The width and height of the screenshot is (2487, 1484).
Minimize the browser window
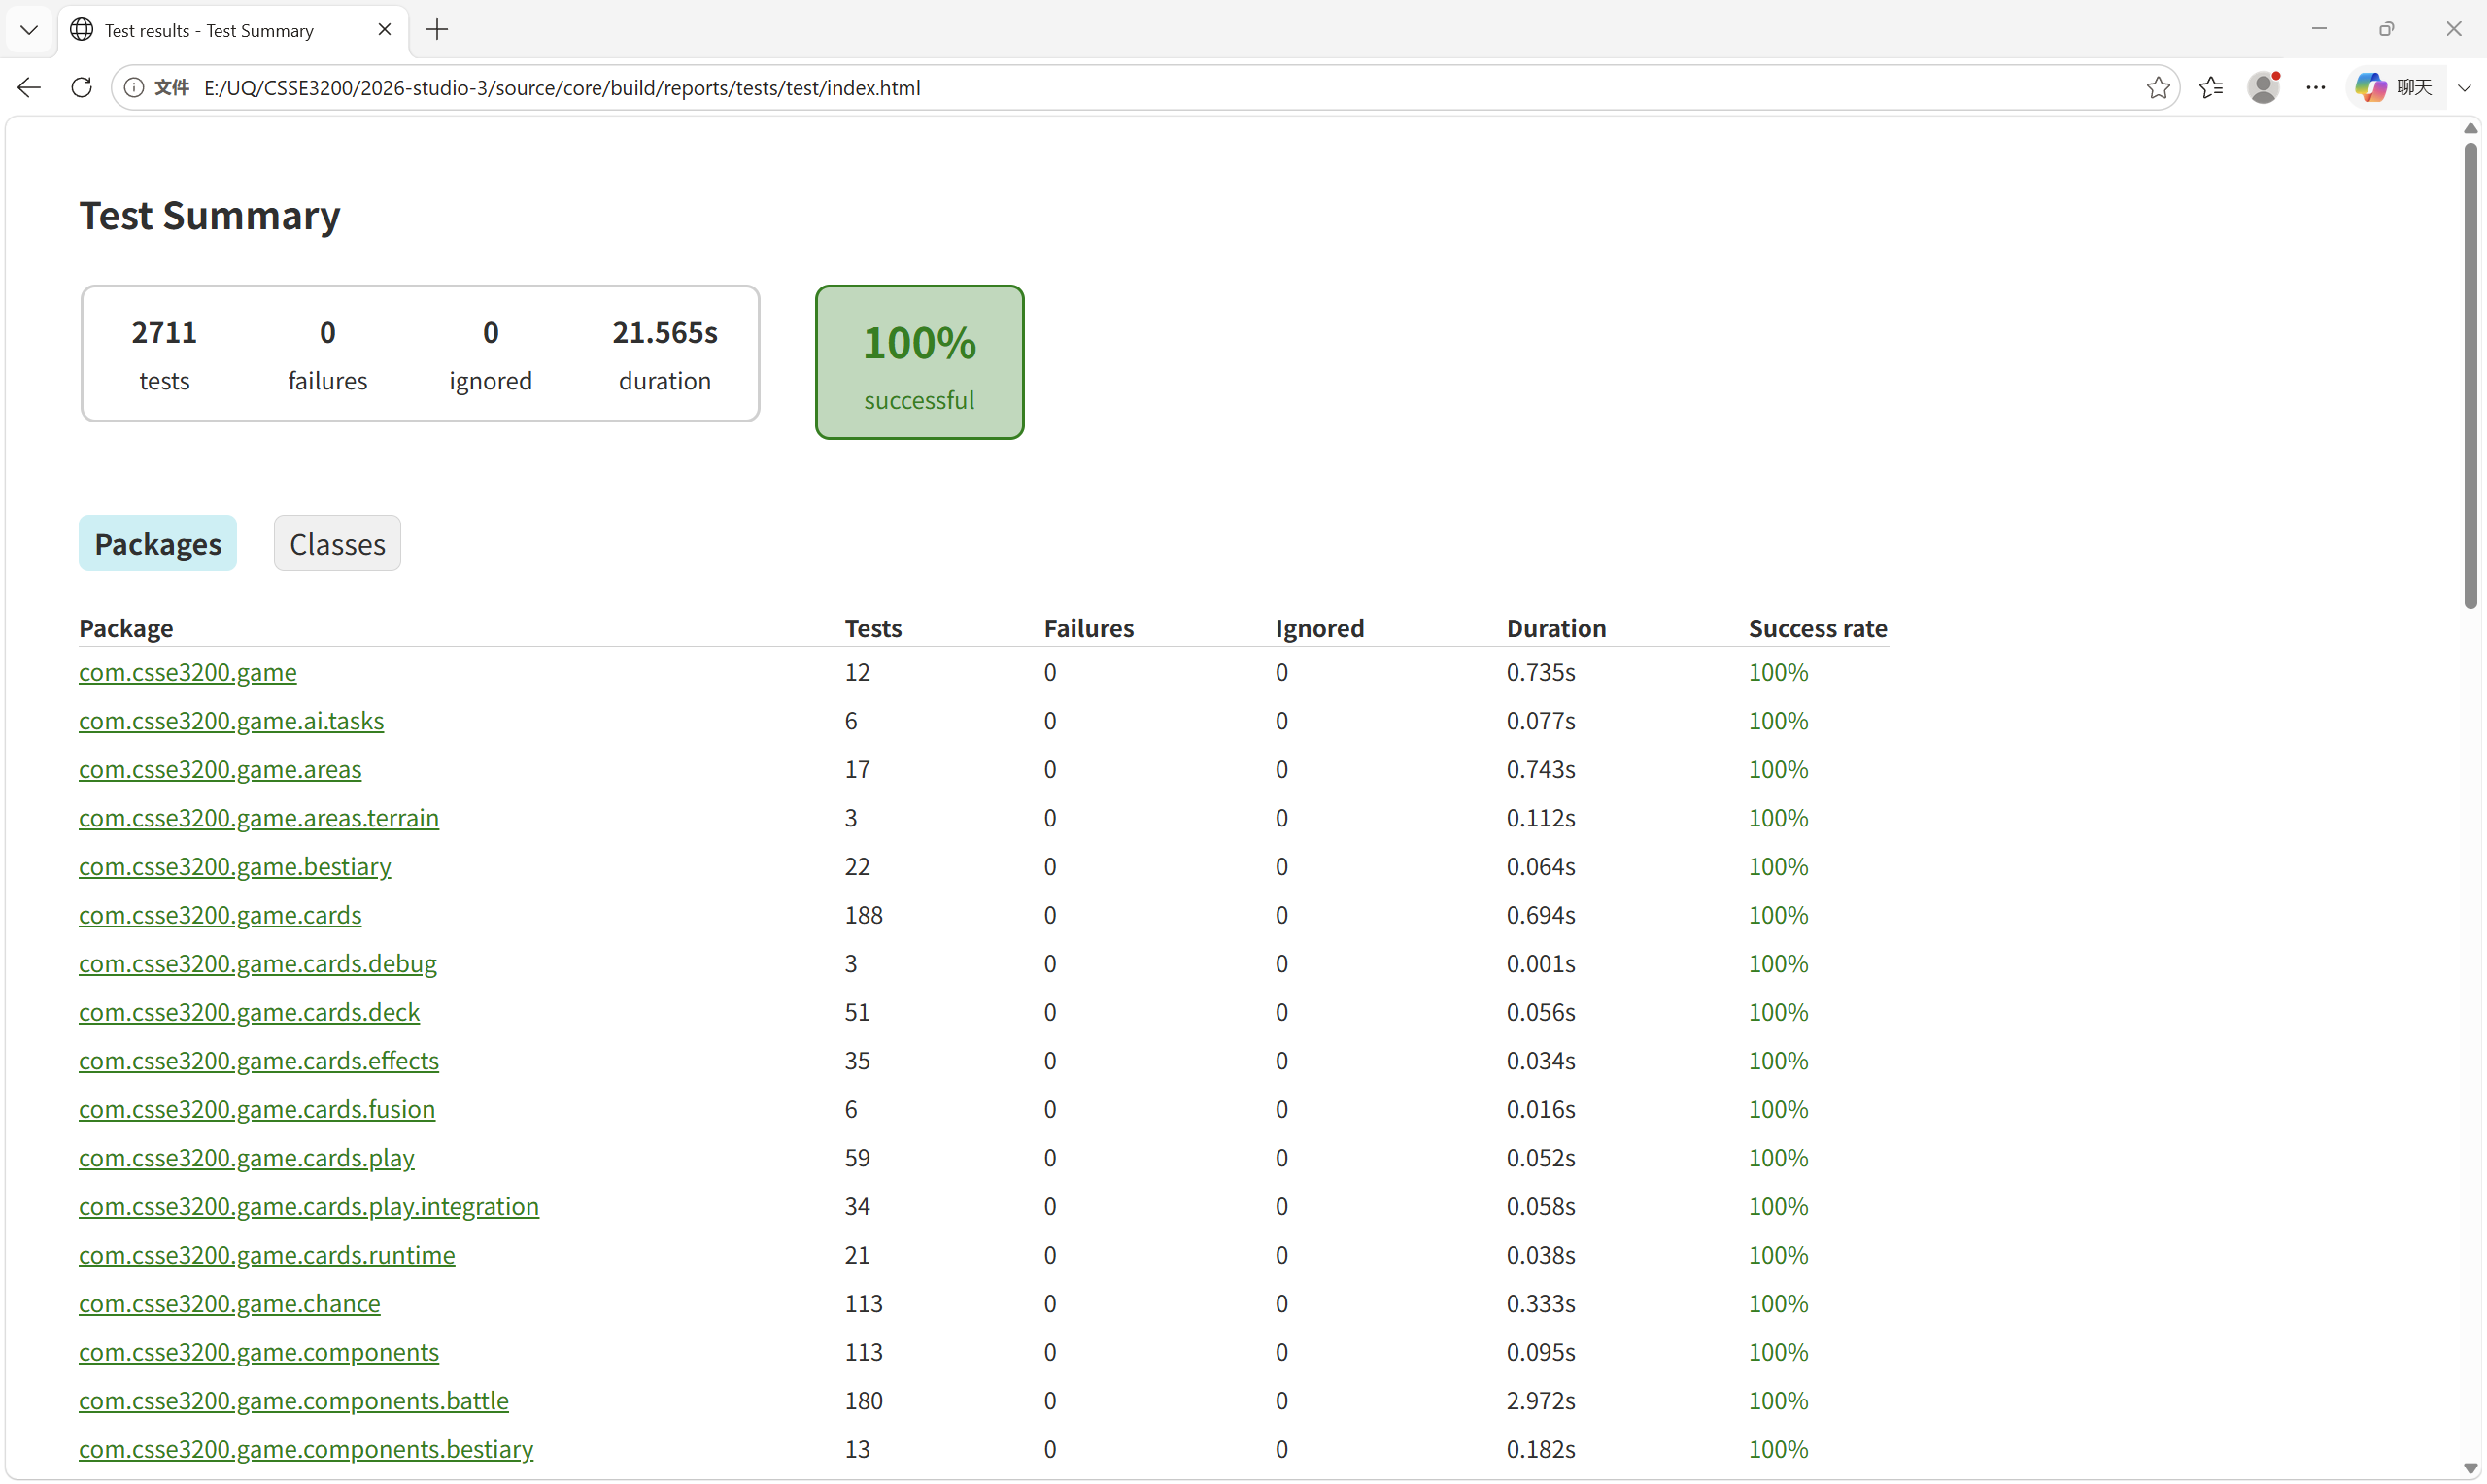coord(2319,29)
